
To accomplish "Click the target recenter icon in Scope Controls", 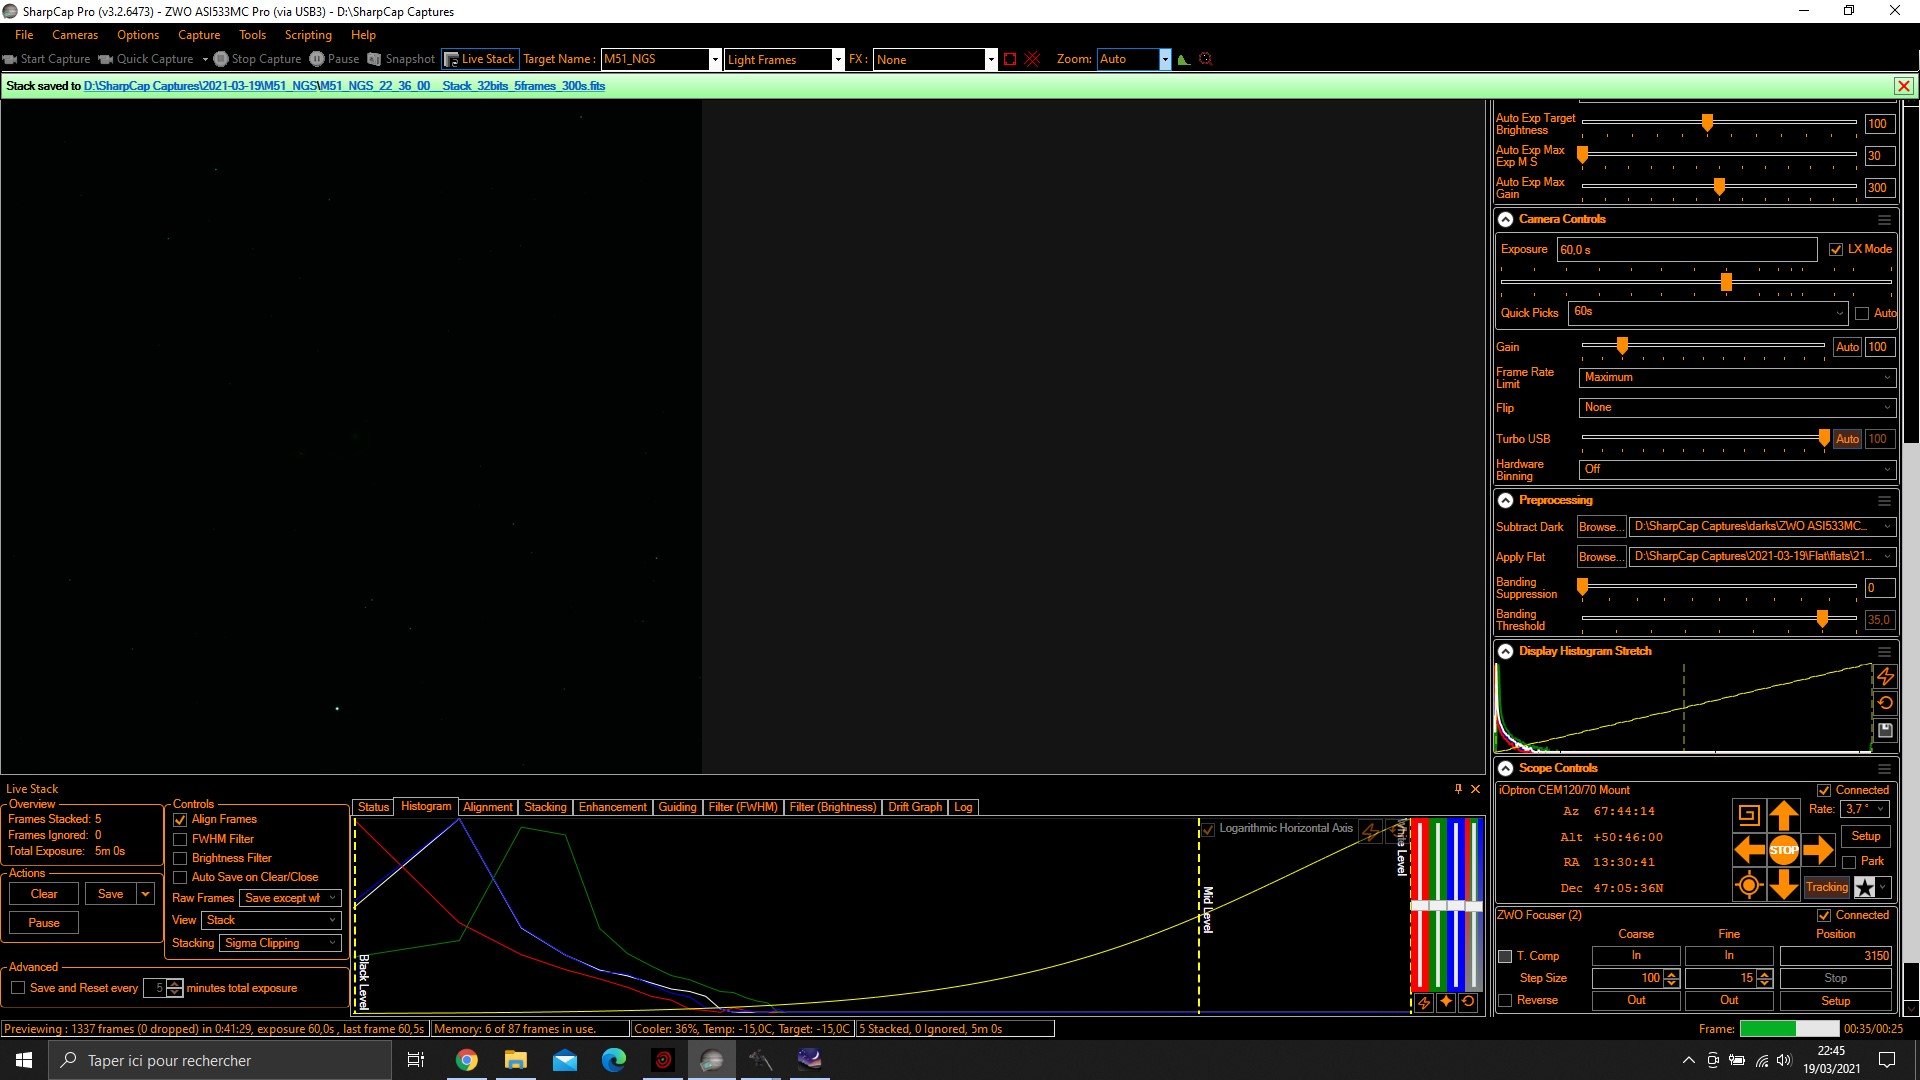I will coord(1749,885).
